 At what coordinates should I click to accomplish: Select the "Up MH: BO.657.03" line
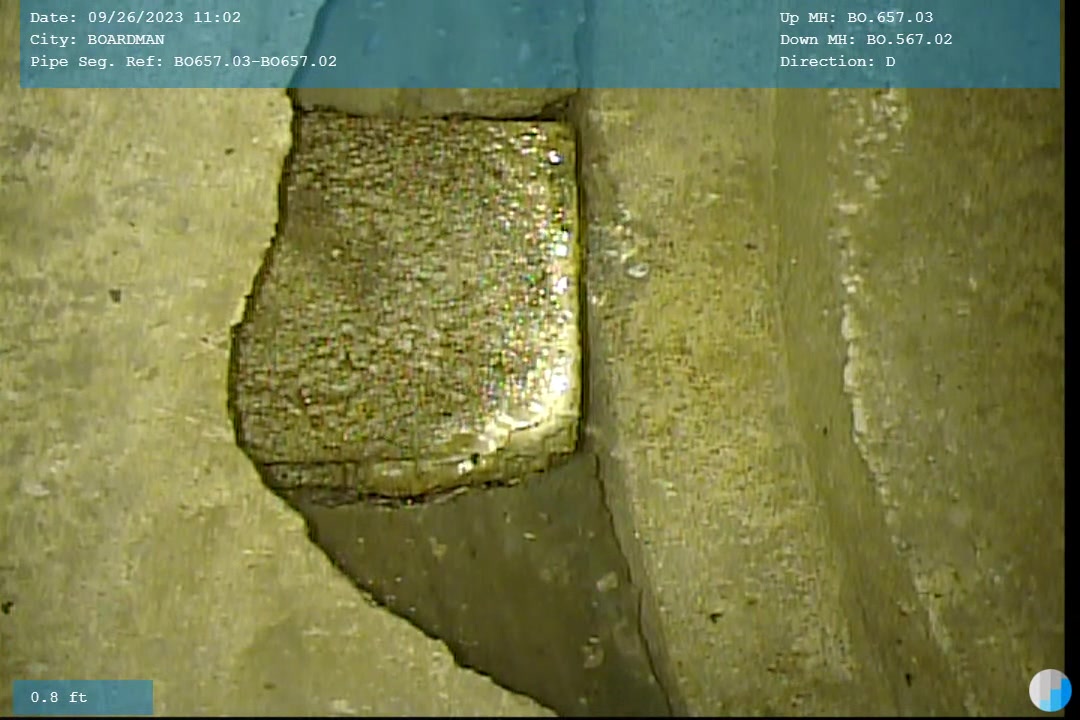tap(856, 17)
